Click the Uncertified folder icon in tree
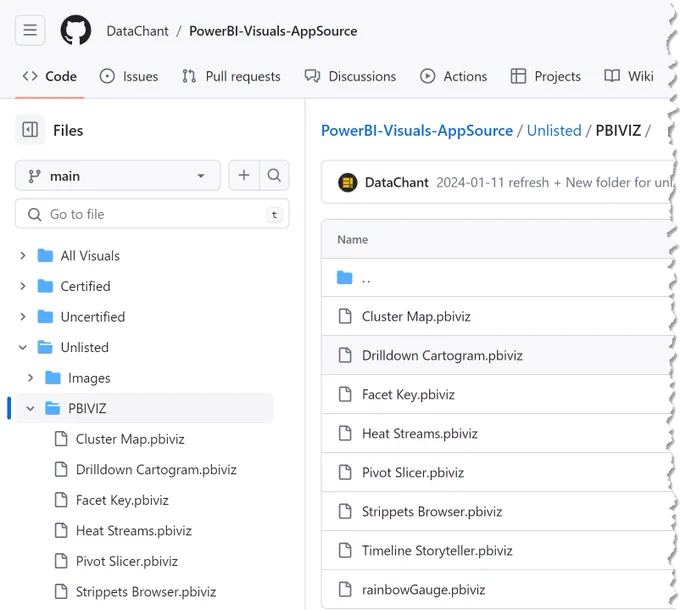 click(45, 317)
